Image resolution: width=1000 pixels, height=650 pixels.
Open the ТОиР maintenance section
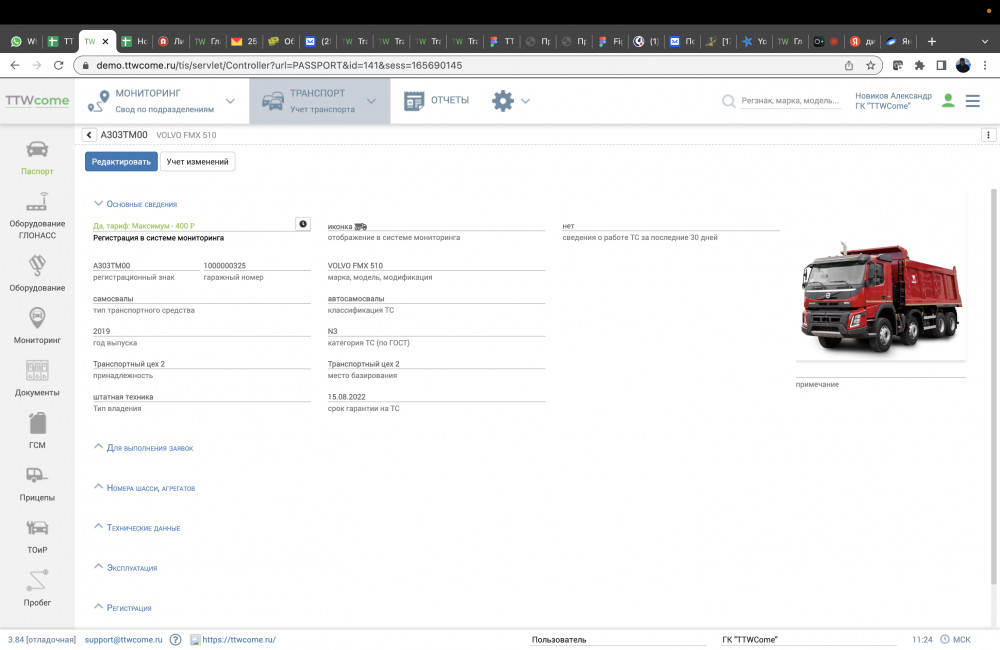point(37,535)
